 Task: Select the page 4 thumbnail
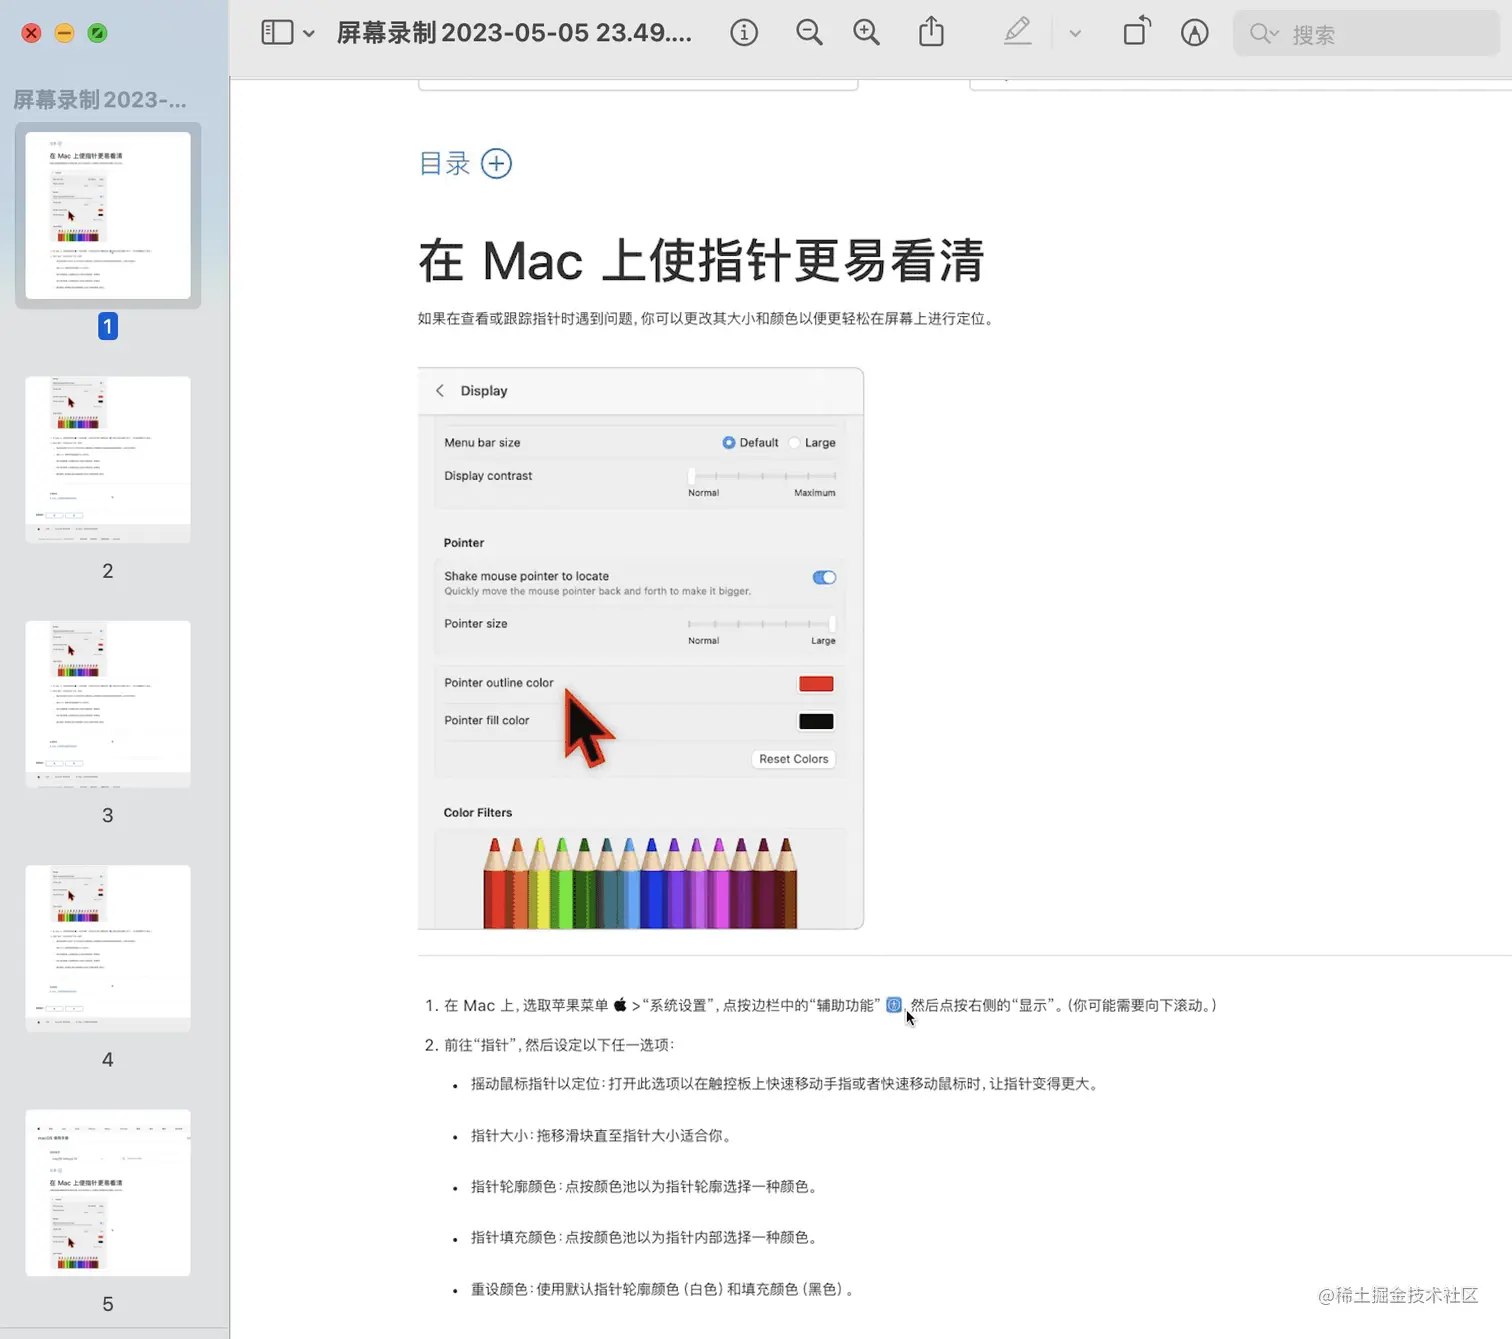(108, 948)
